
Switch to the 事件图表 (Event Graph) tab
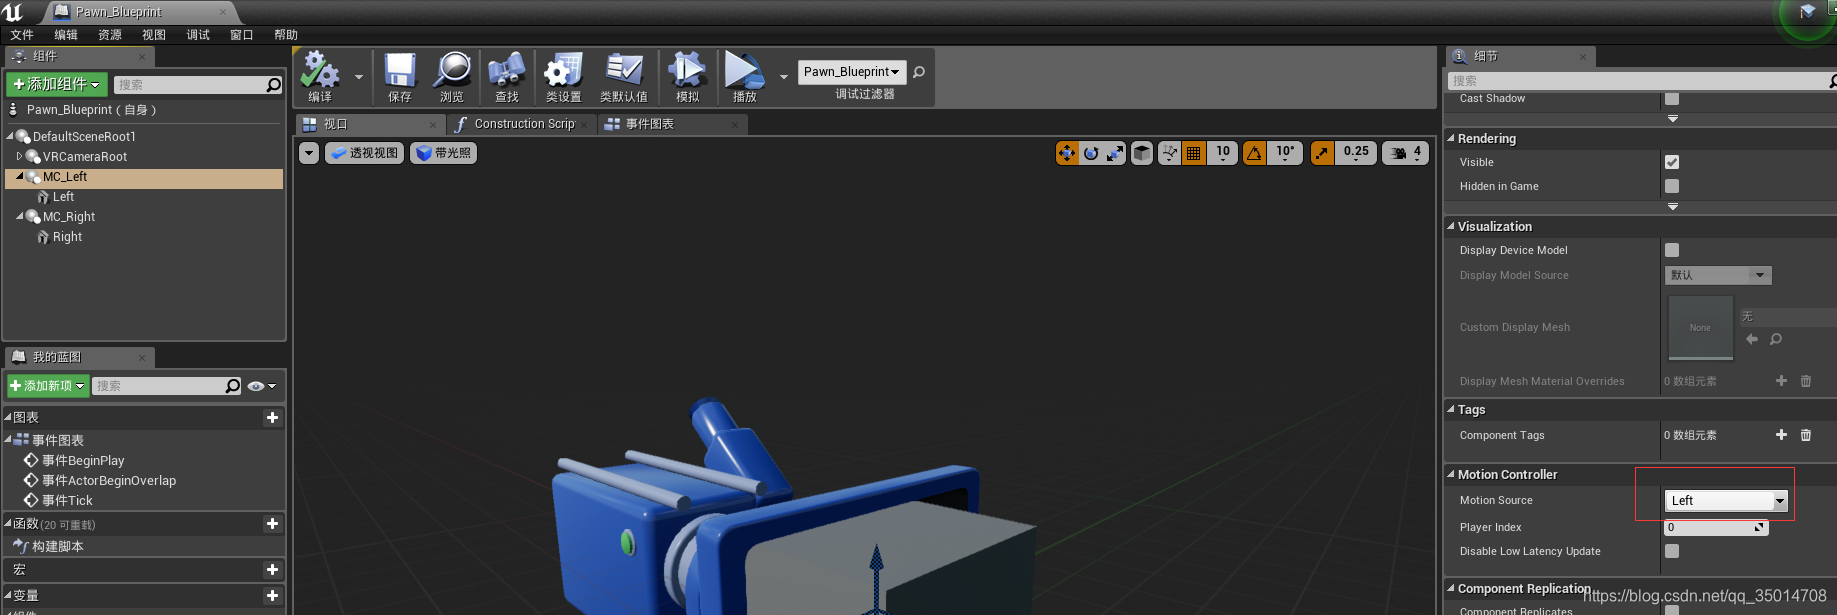(x=672, y=124)
